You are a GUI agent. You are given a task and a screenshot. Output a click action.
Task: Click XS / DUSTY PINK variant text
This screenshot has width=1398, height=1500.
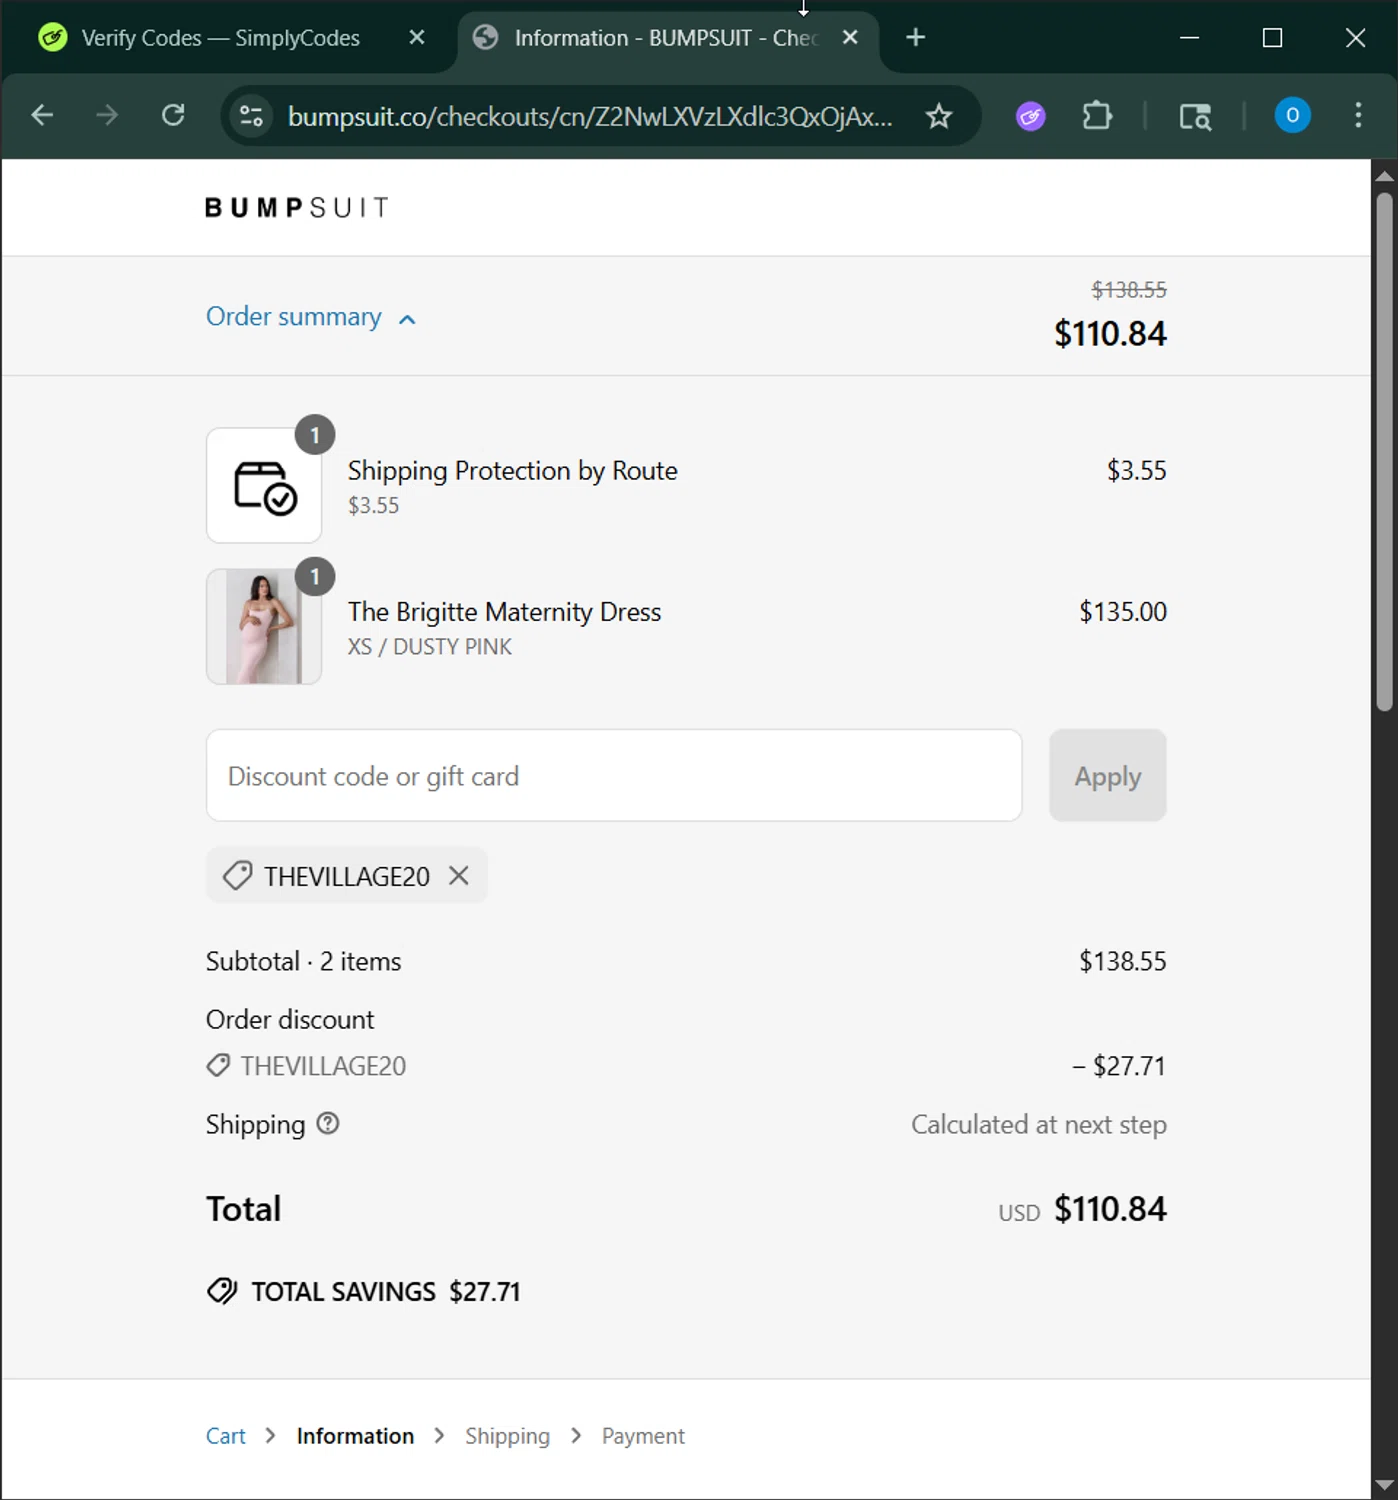(430, 647)
